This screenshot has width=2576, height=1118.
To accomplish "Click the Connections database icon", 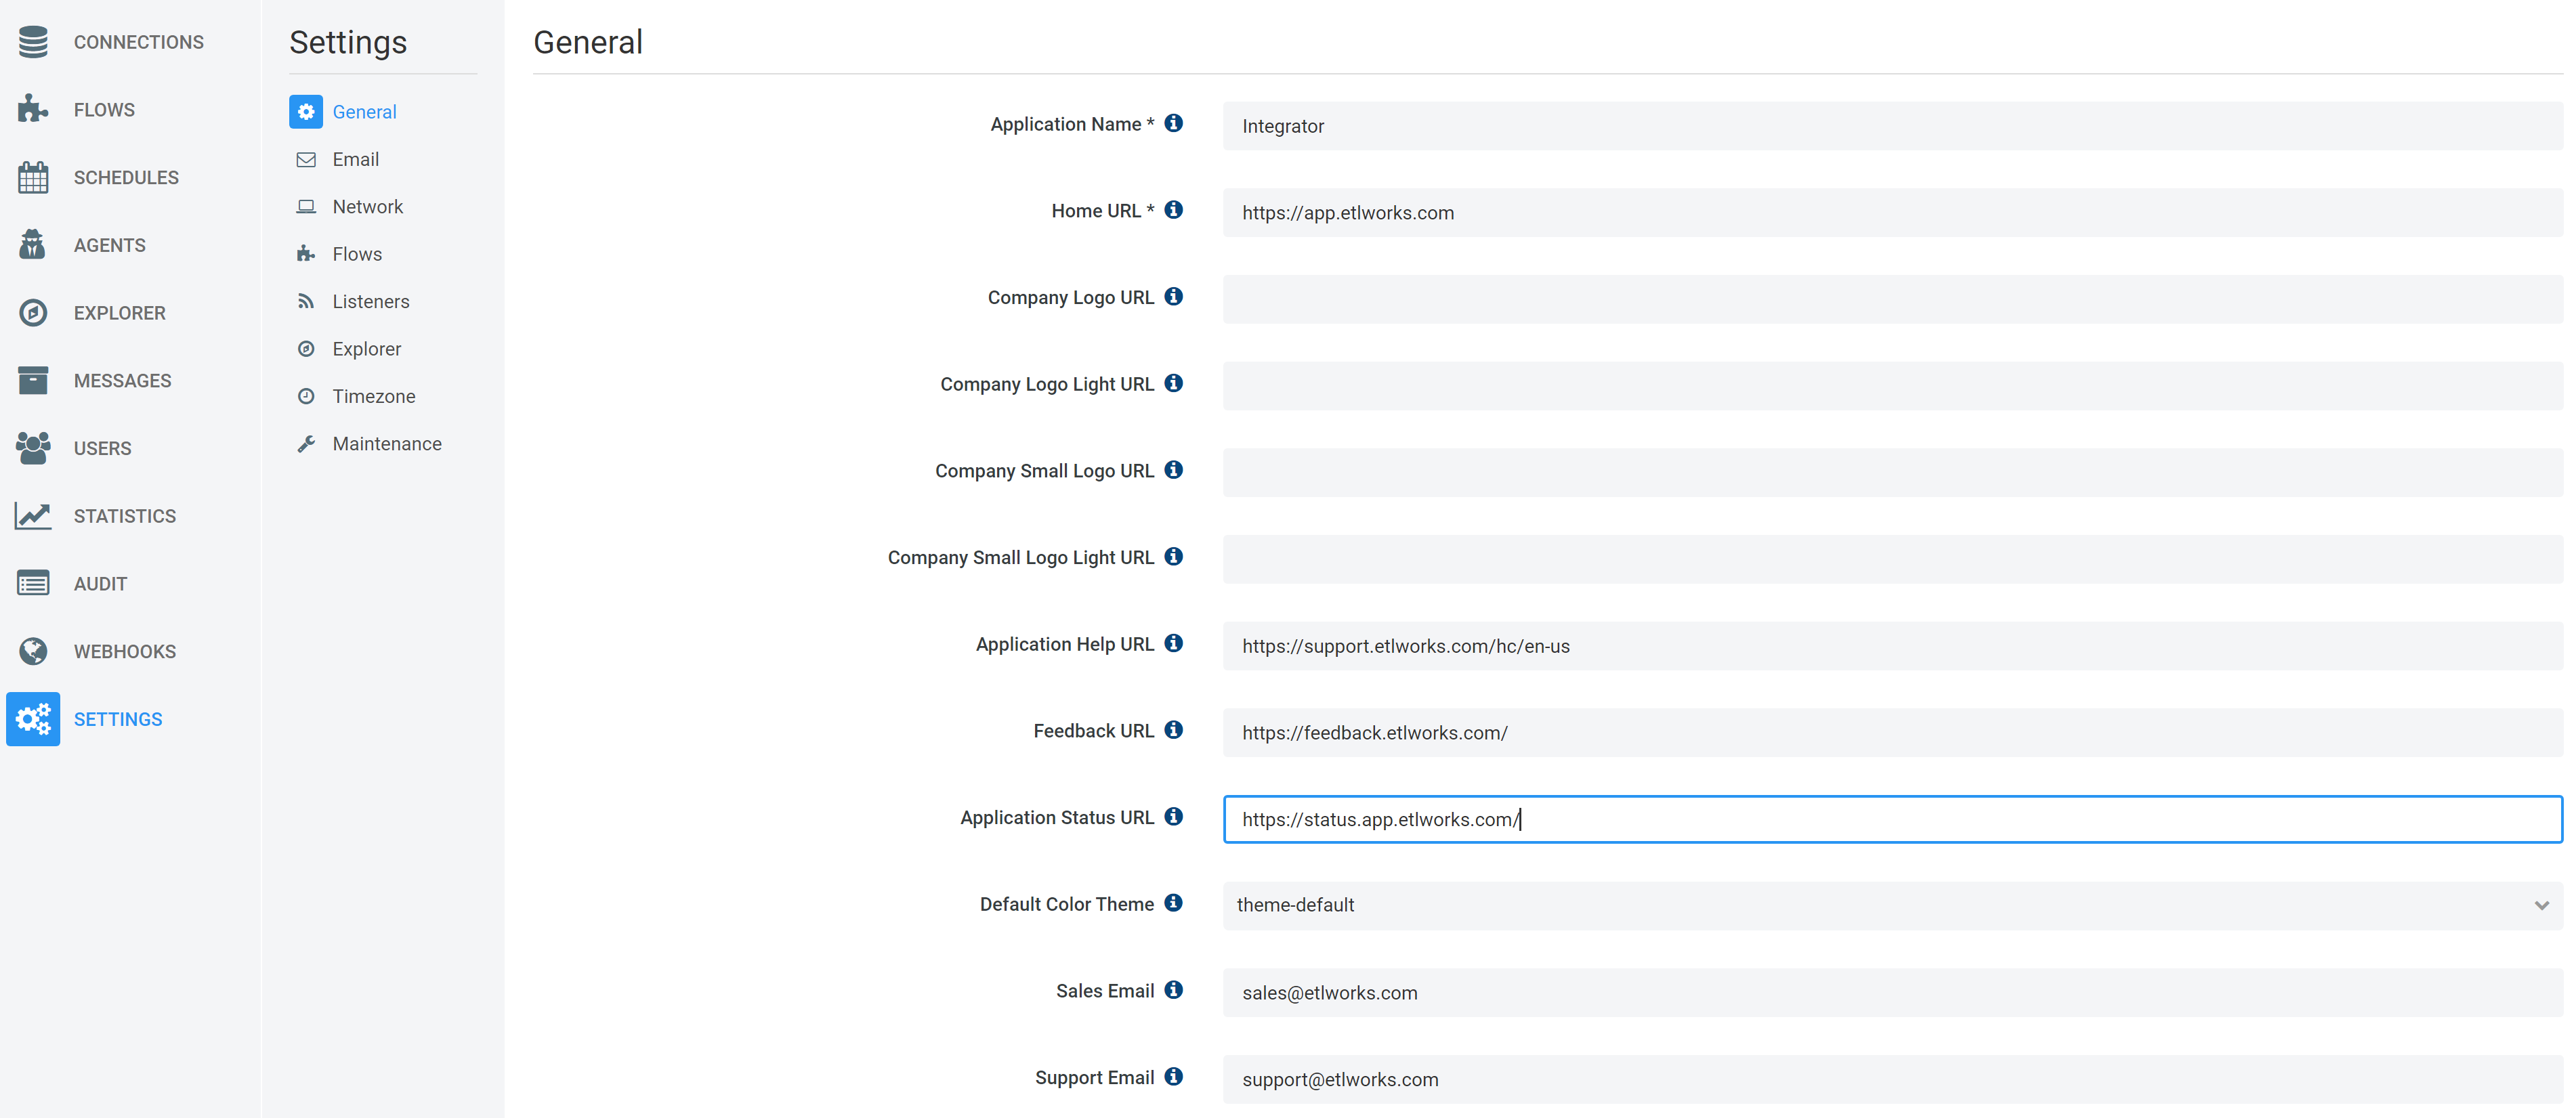I will [x=33, y=42].
